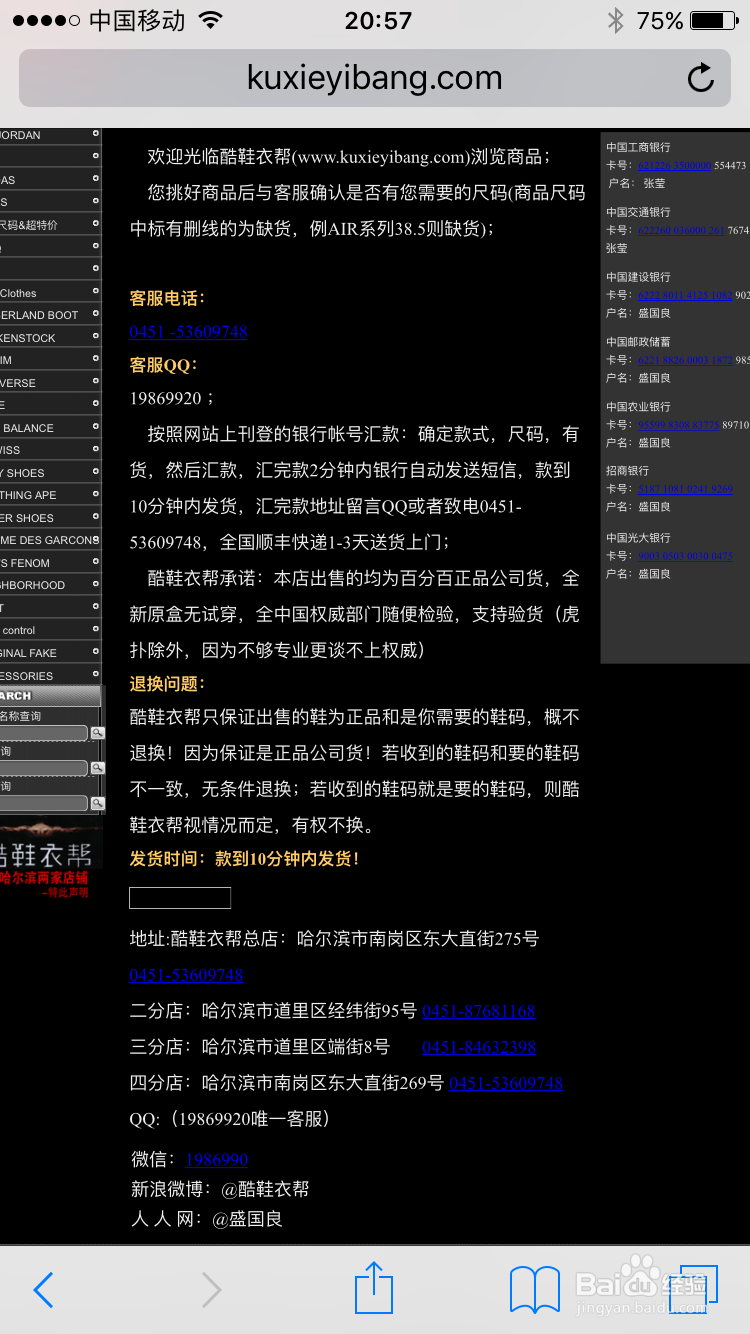Click the magnifier icon beside 名称查询 field
This screenshot has width=750, height=1334.
coord(97,733)
